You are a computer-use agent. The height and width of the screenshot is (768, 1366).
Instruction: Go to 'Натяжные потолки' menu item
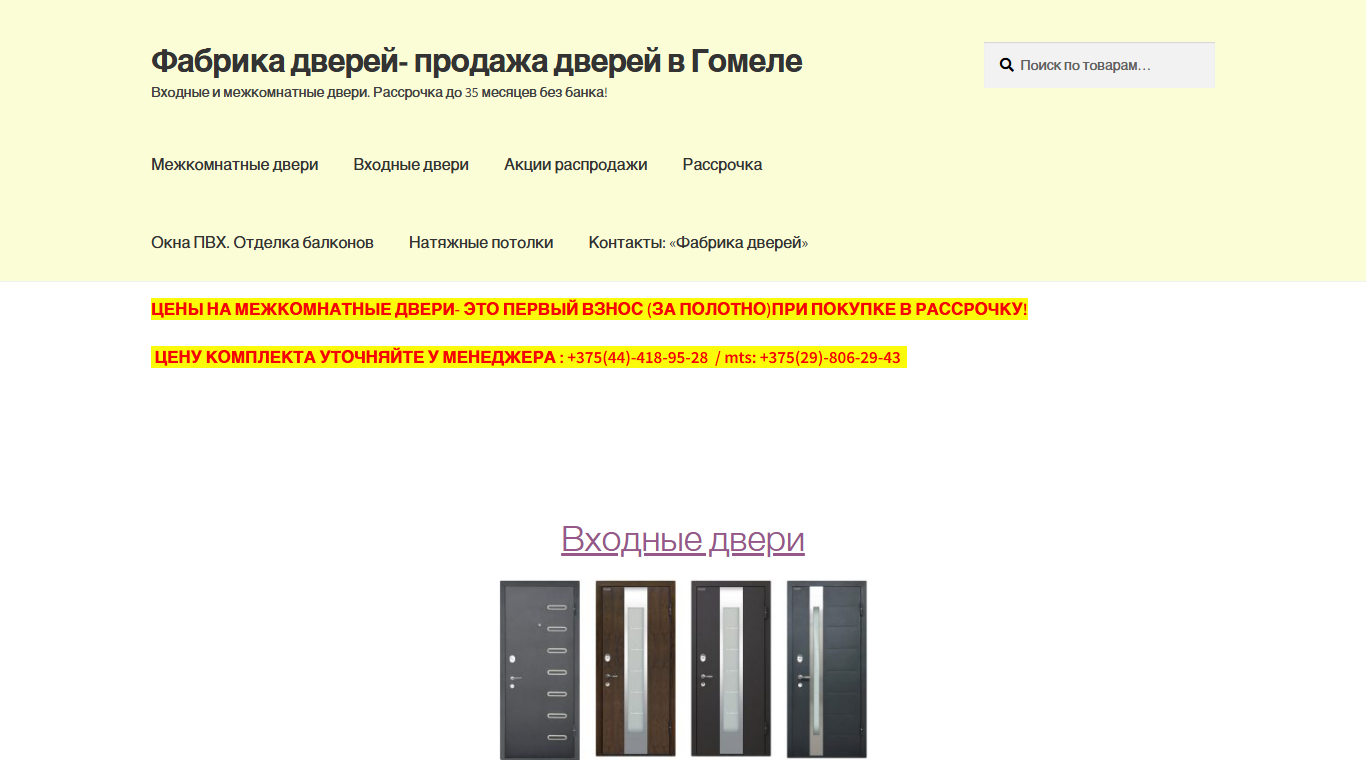click(x=481, y=243)
